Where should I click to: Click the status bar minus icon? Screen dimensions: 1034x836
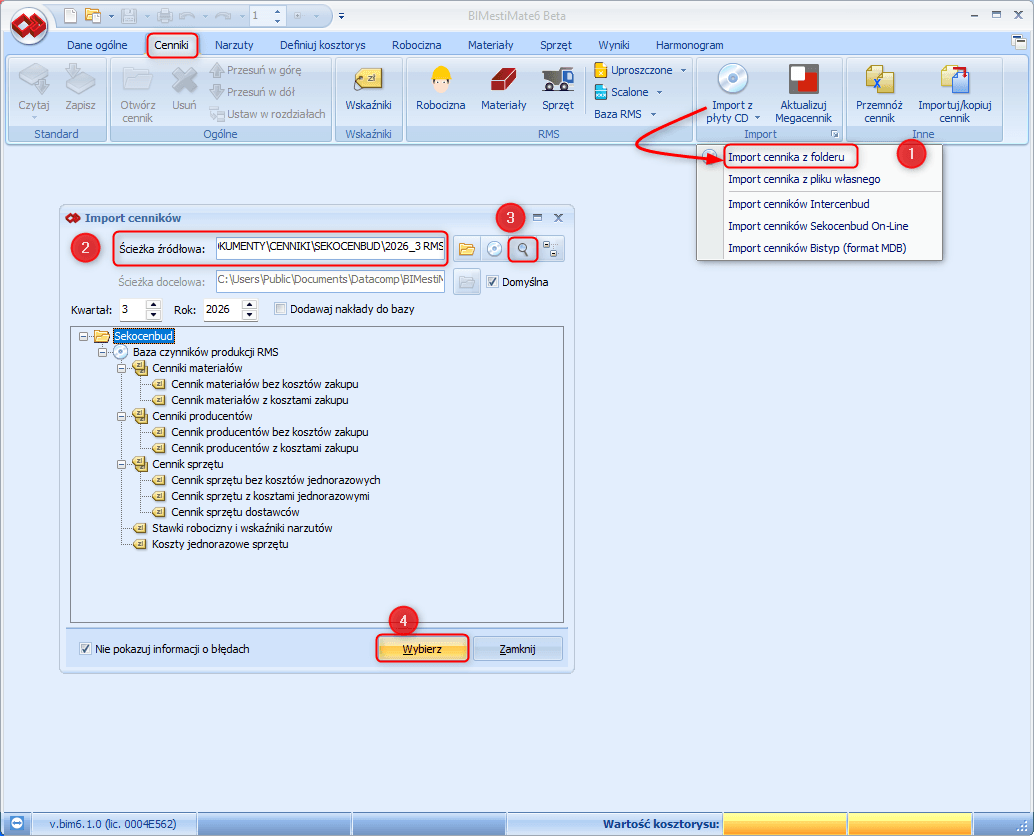[x=16, y=823]
